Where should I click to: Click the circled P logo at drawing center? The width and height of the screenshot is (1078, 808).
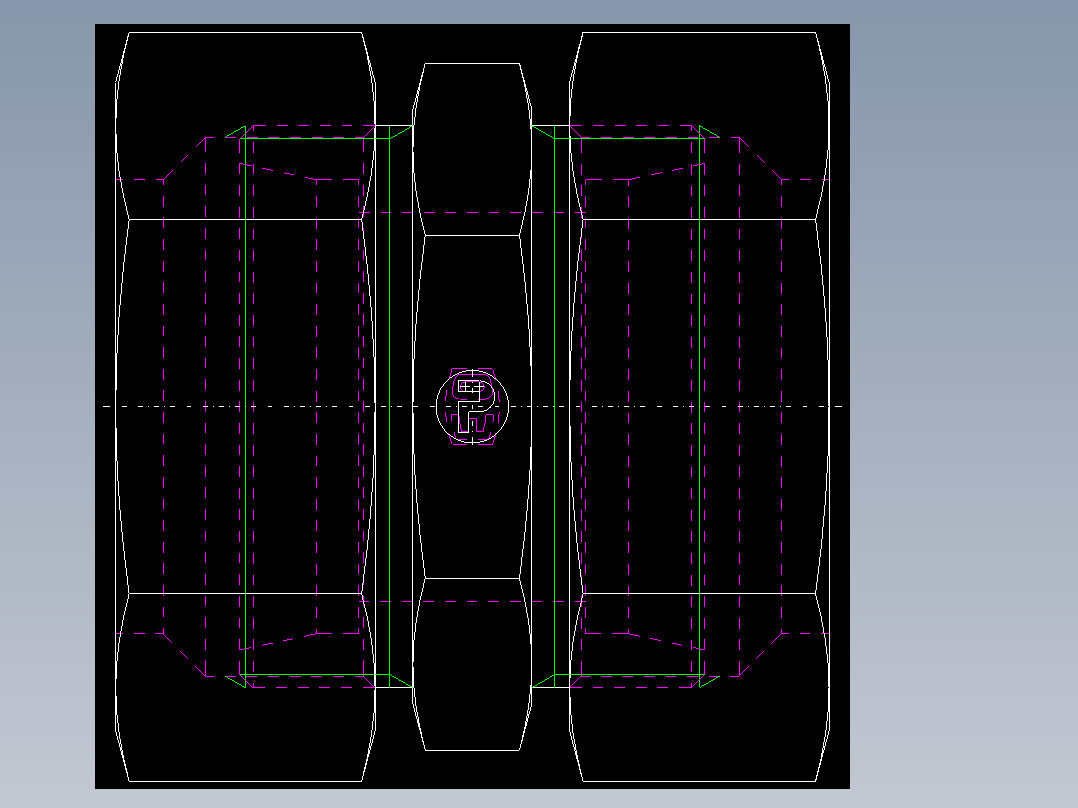(x=472, y=406)
